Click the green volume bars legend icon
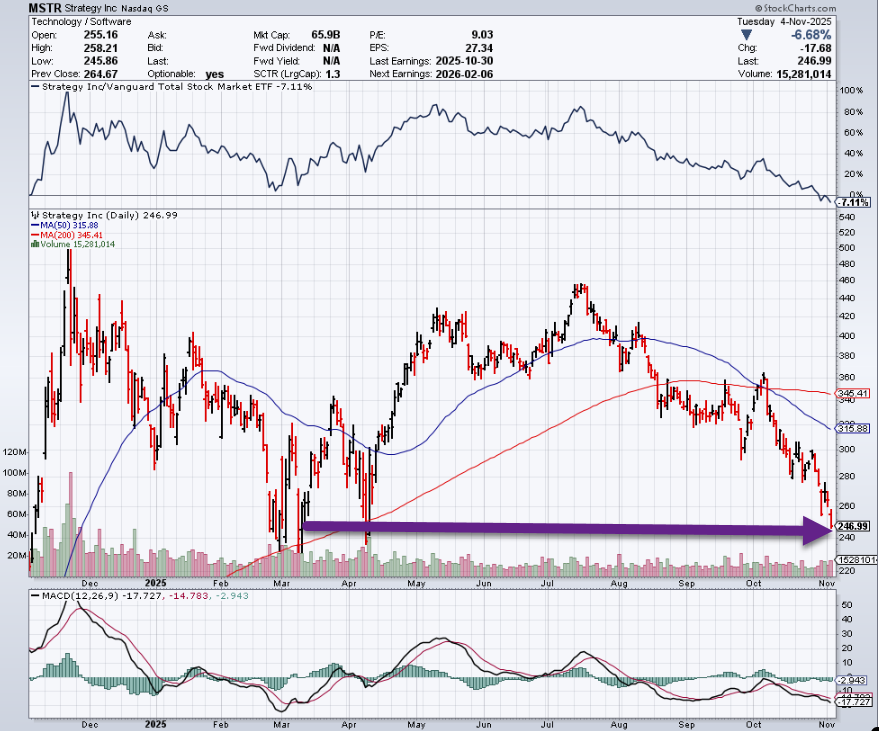The width and height of the screenshot is (879, 731). (x=33, y=244)
